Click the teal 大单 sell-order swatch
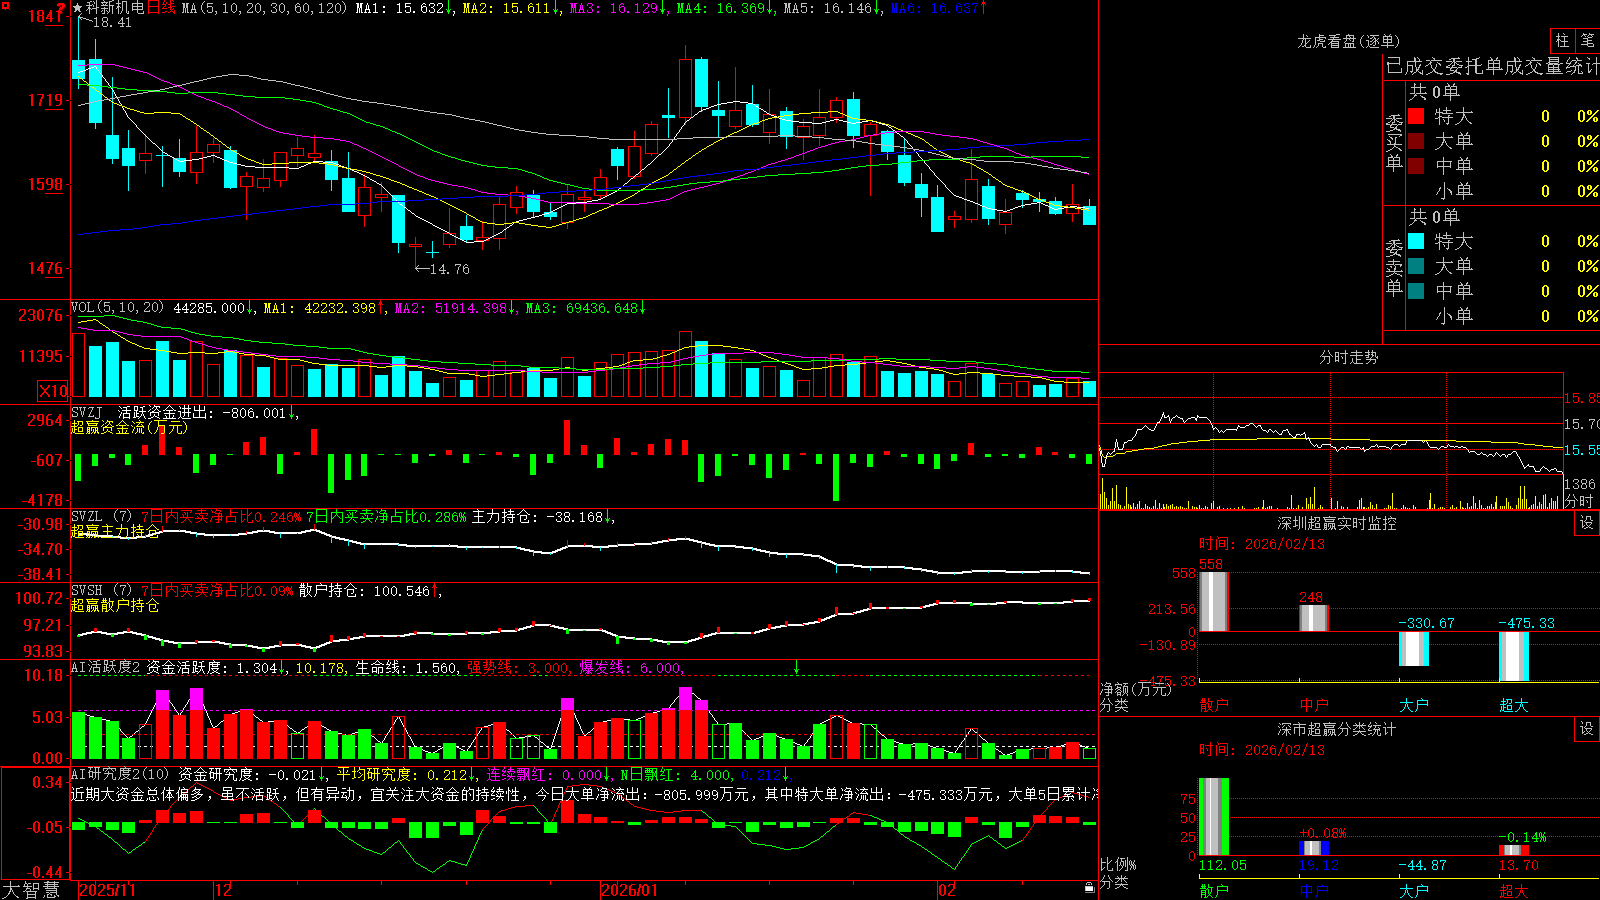 tap(1416, 266)
